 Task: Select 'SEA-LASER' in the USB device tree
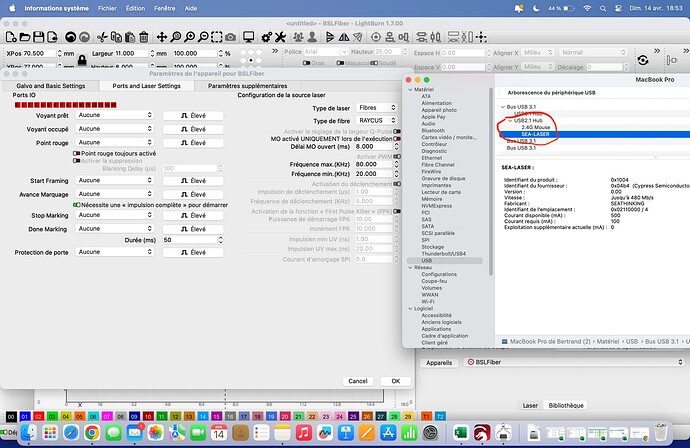[x=535, y=134]
